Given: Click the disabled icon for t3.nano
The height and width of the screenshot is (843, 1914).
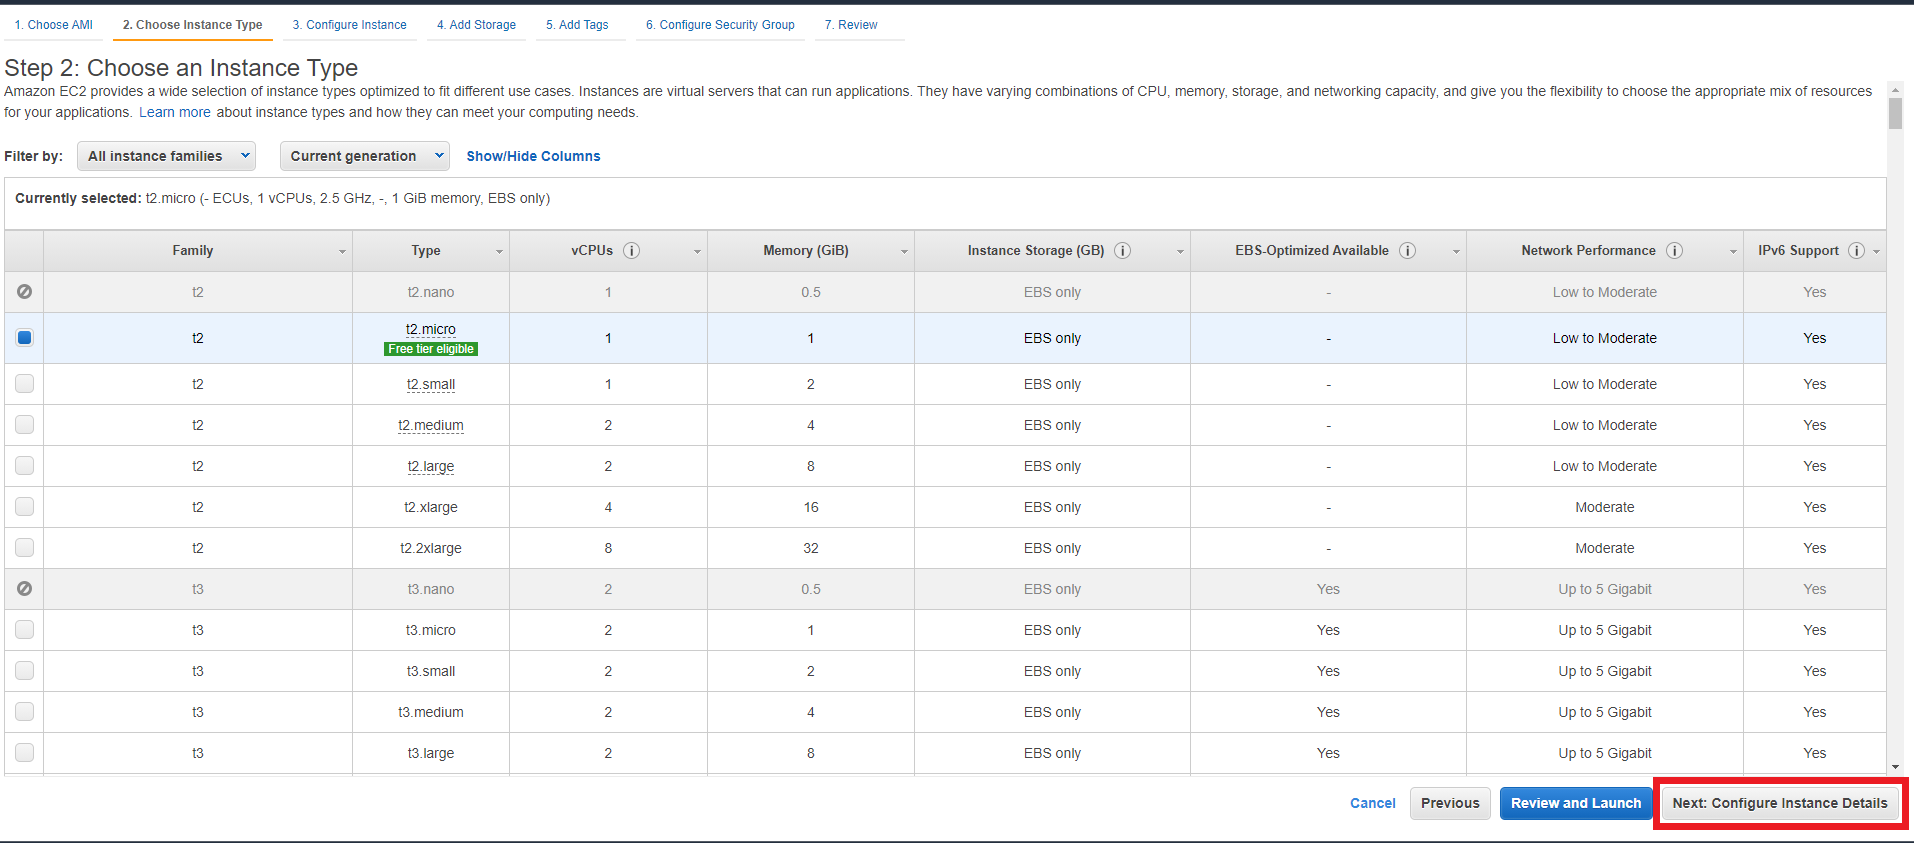Looking at the screenshot, I should 25,588.
